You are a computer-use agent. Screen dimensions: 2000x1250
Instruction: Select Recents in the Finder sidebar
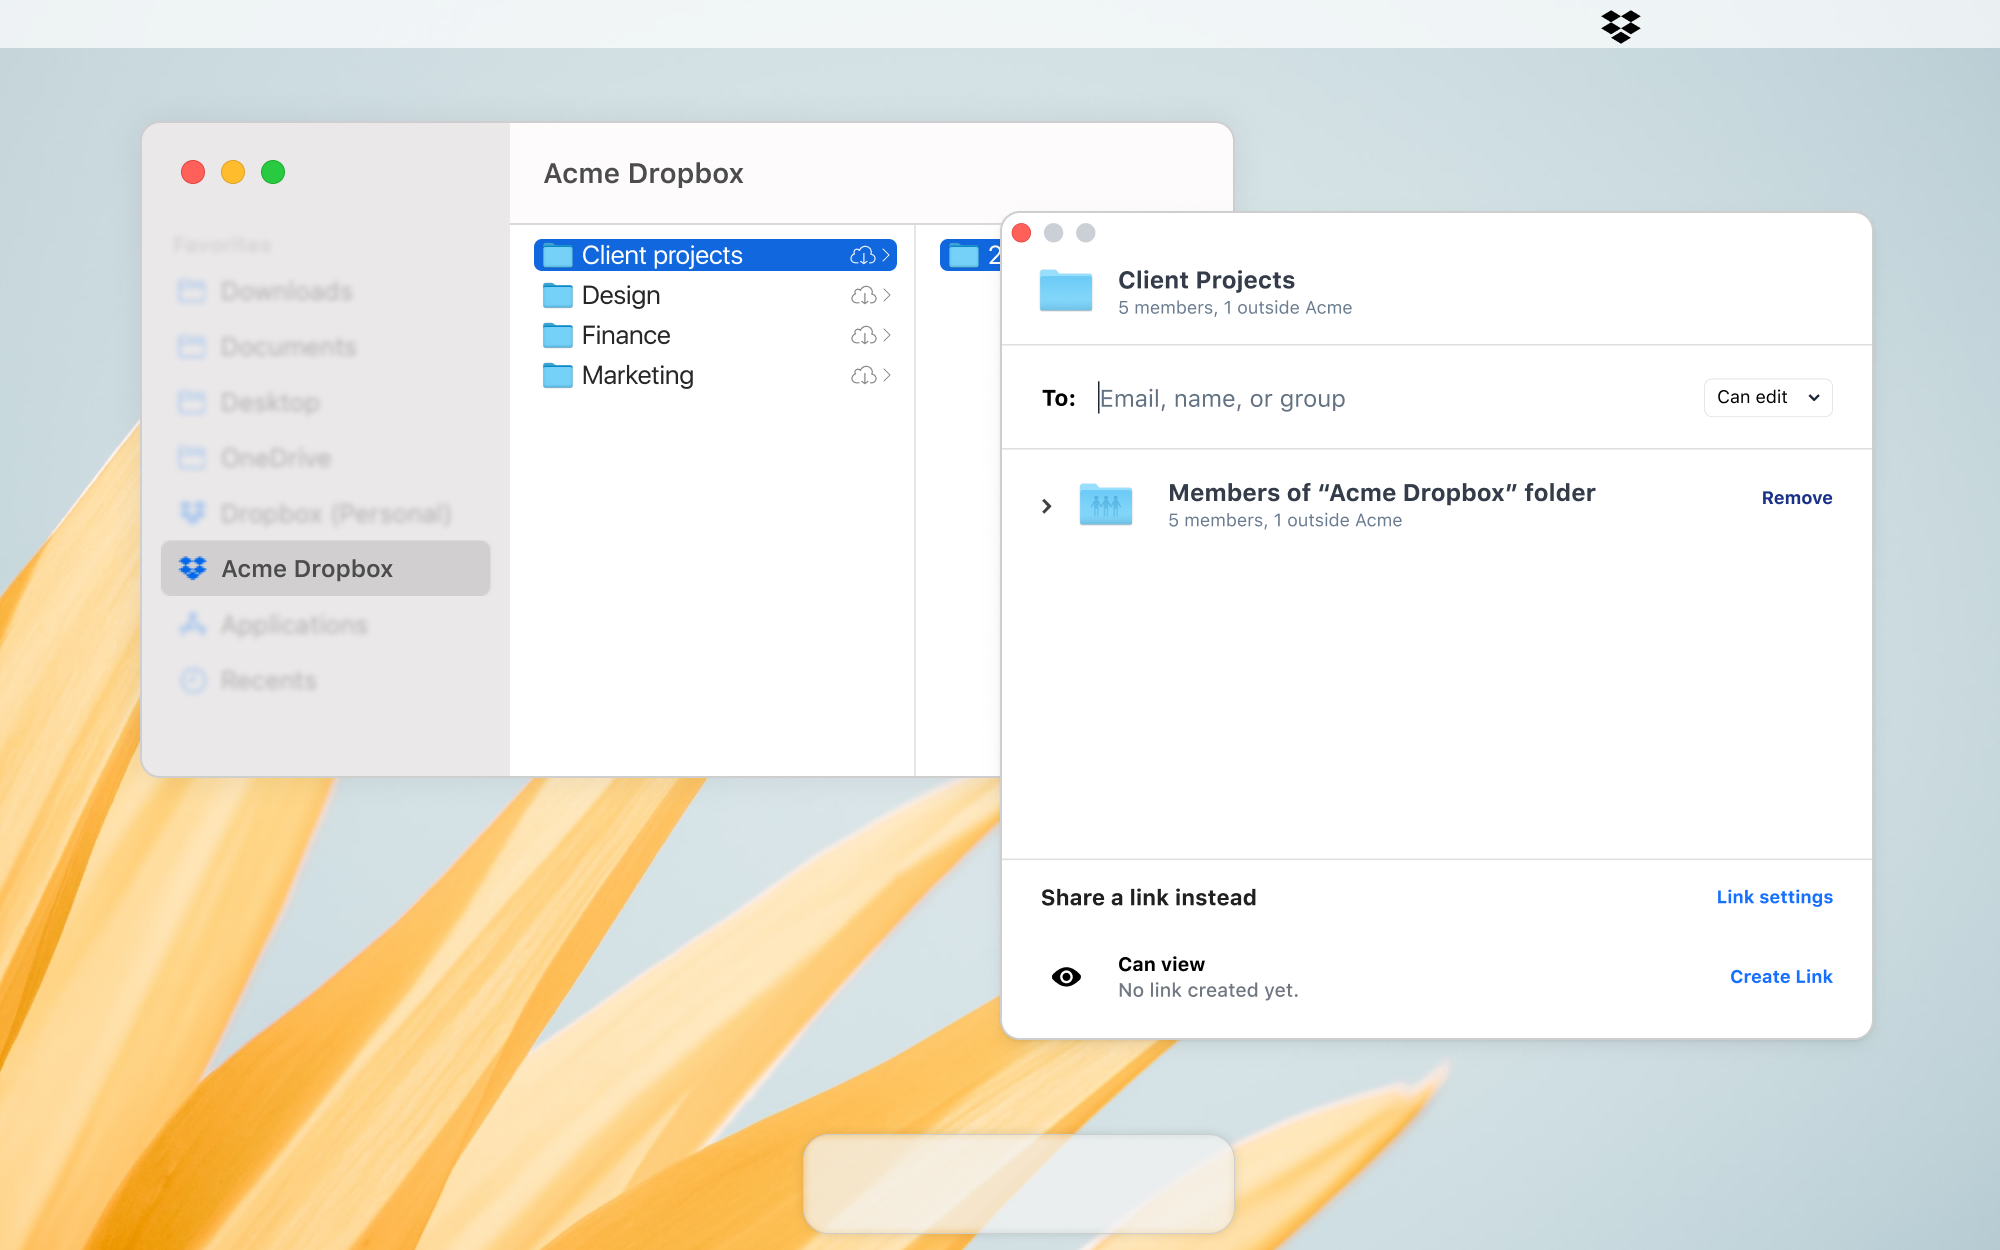coord(263,680)
